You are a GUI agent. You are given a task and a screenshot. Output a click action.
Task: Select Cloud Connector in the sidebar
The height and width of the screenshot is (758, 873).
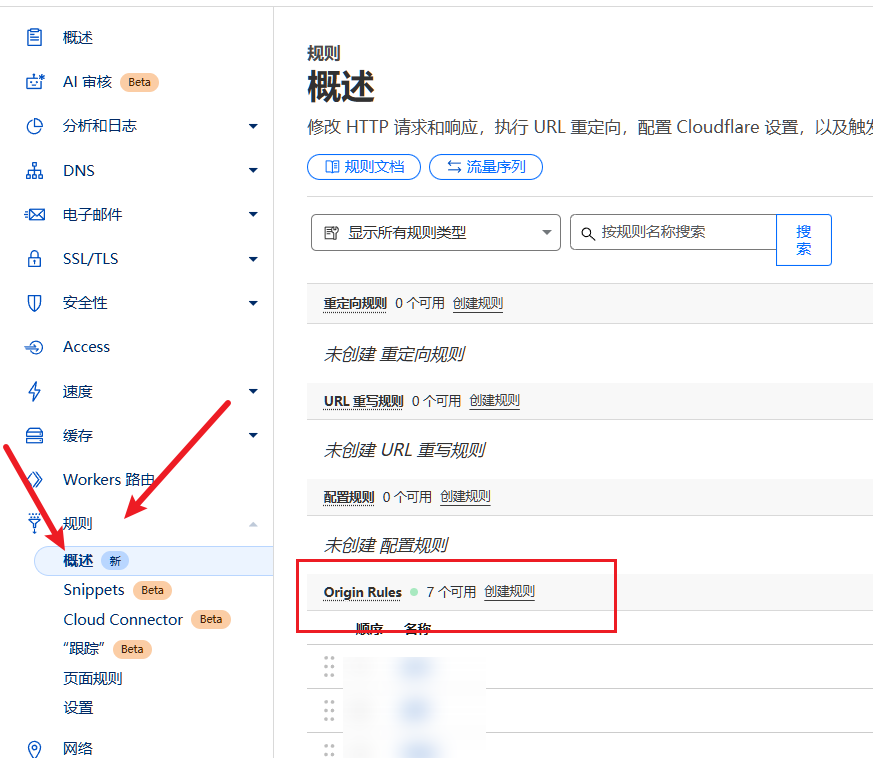[123, 619]
